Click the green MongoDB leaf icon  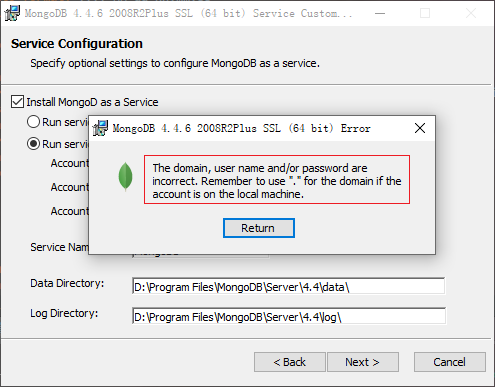[126, 177]
